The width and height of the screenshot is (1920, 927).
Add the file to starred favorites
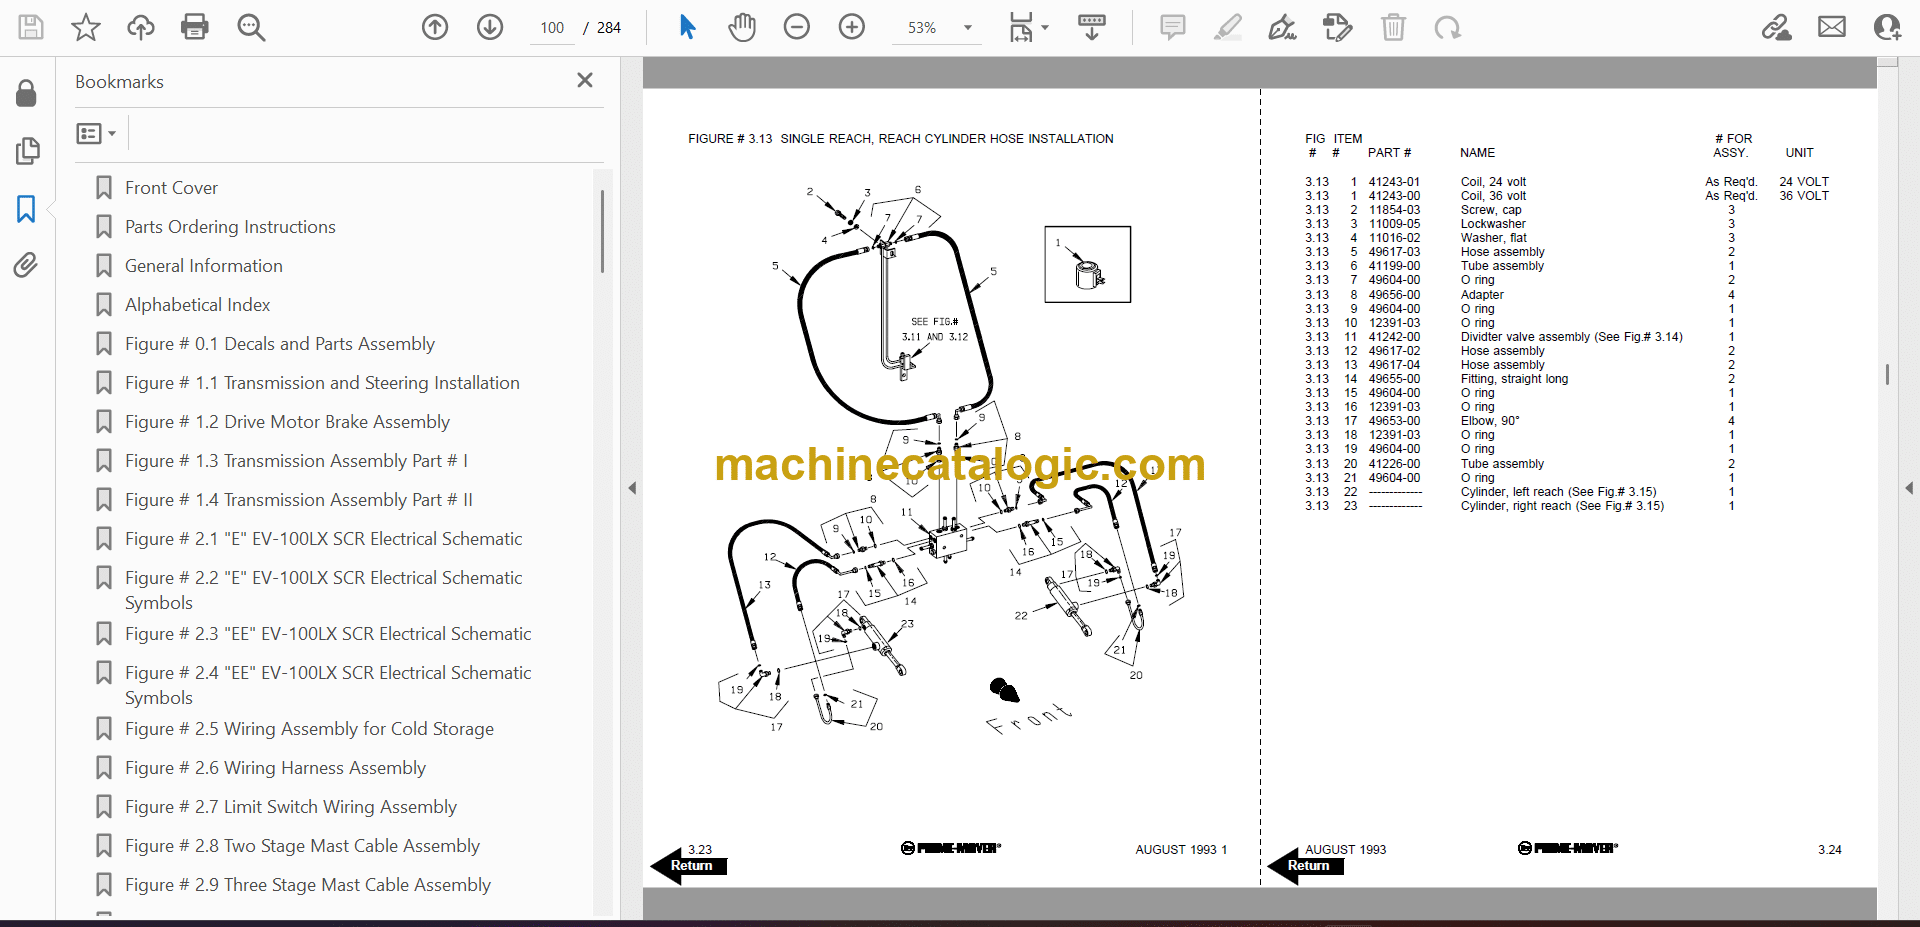(86, 27)
